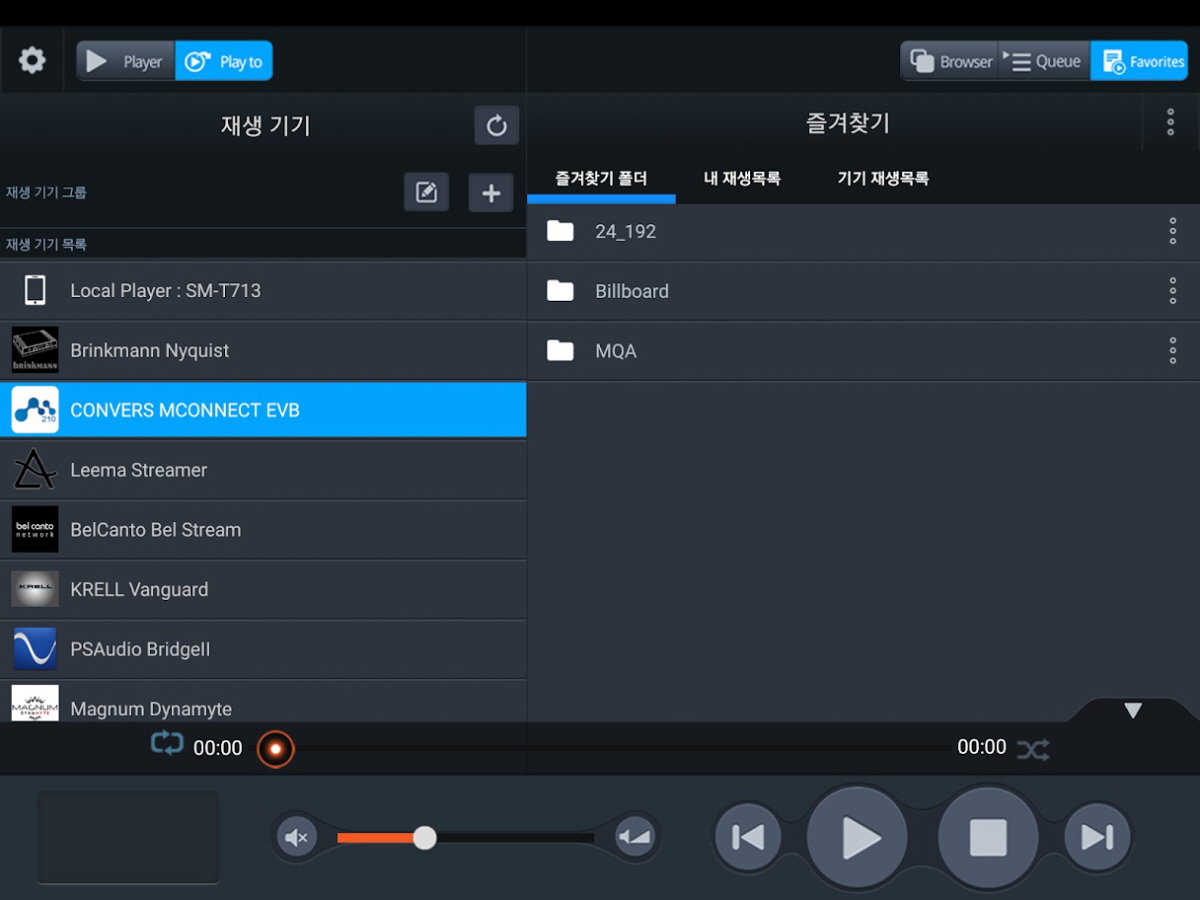Click the Billboard folder name
This screenshot has width=1200, height=900.
(x=632, y=292)
